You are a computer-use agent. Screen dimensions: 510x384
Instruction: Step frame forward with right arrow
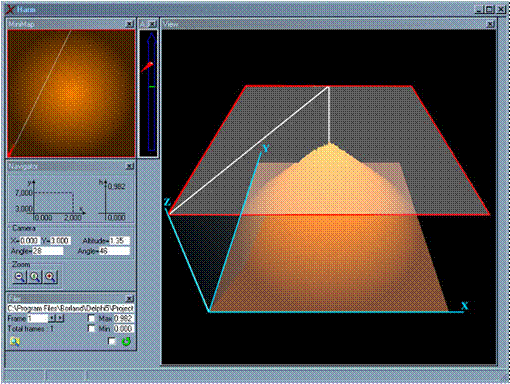(x=60, y=318)
